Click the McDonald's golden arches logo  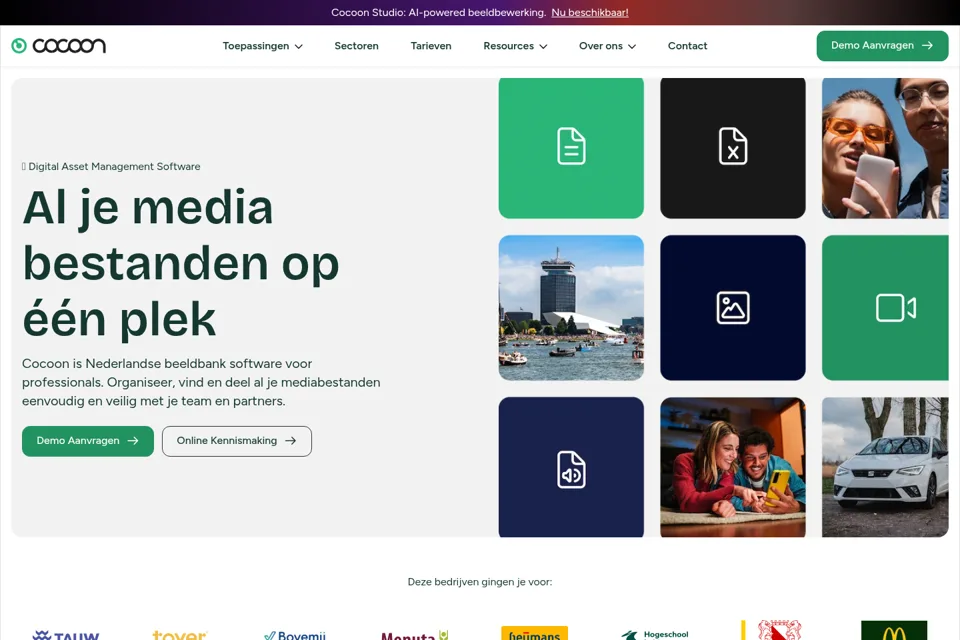pyautogui.click(x=894, y=630)
